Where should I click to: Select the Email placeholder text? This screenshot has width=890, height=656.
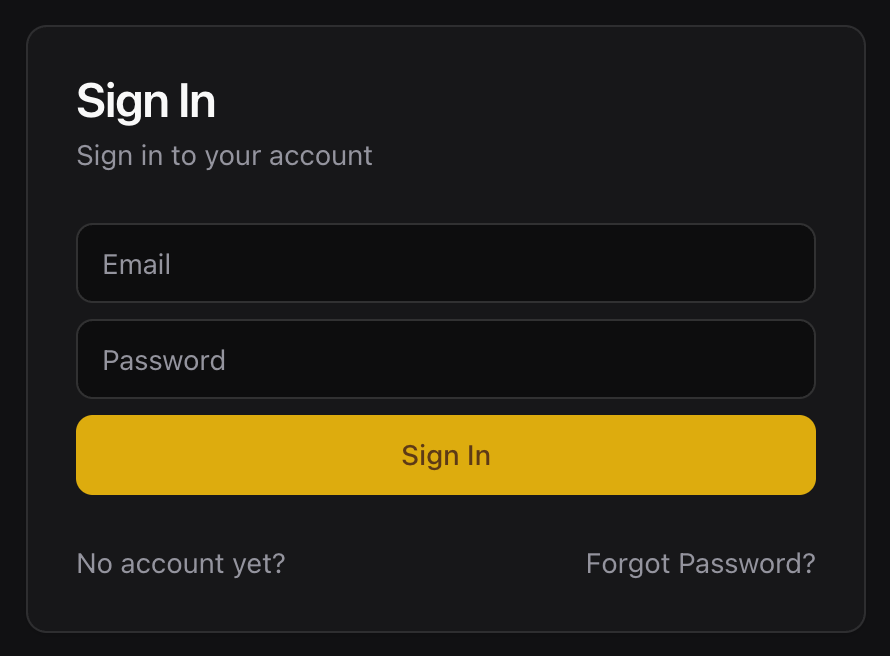point(137,264)
